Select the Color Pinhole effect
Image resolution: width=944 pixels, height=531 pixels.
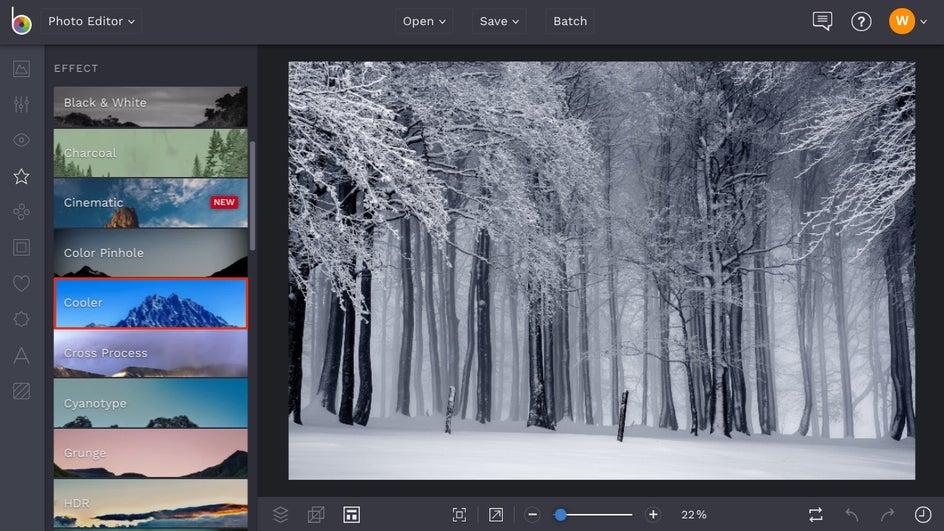point(151,253)
